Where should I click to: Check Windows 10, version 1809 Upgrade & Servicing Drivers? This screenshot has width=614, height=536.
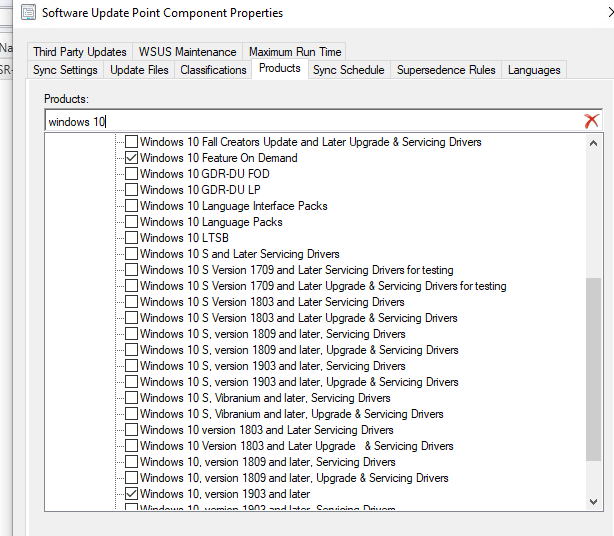131,478
